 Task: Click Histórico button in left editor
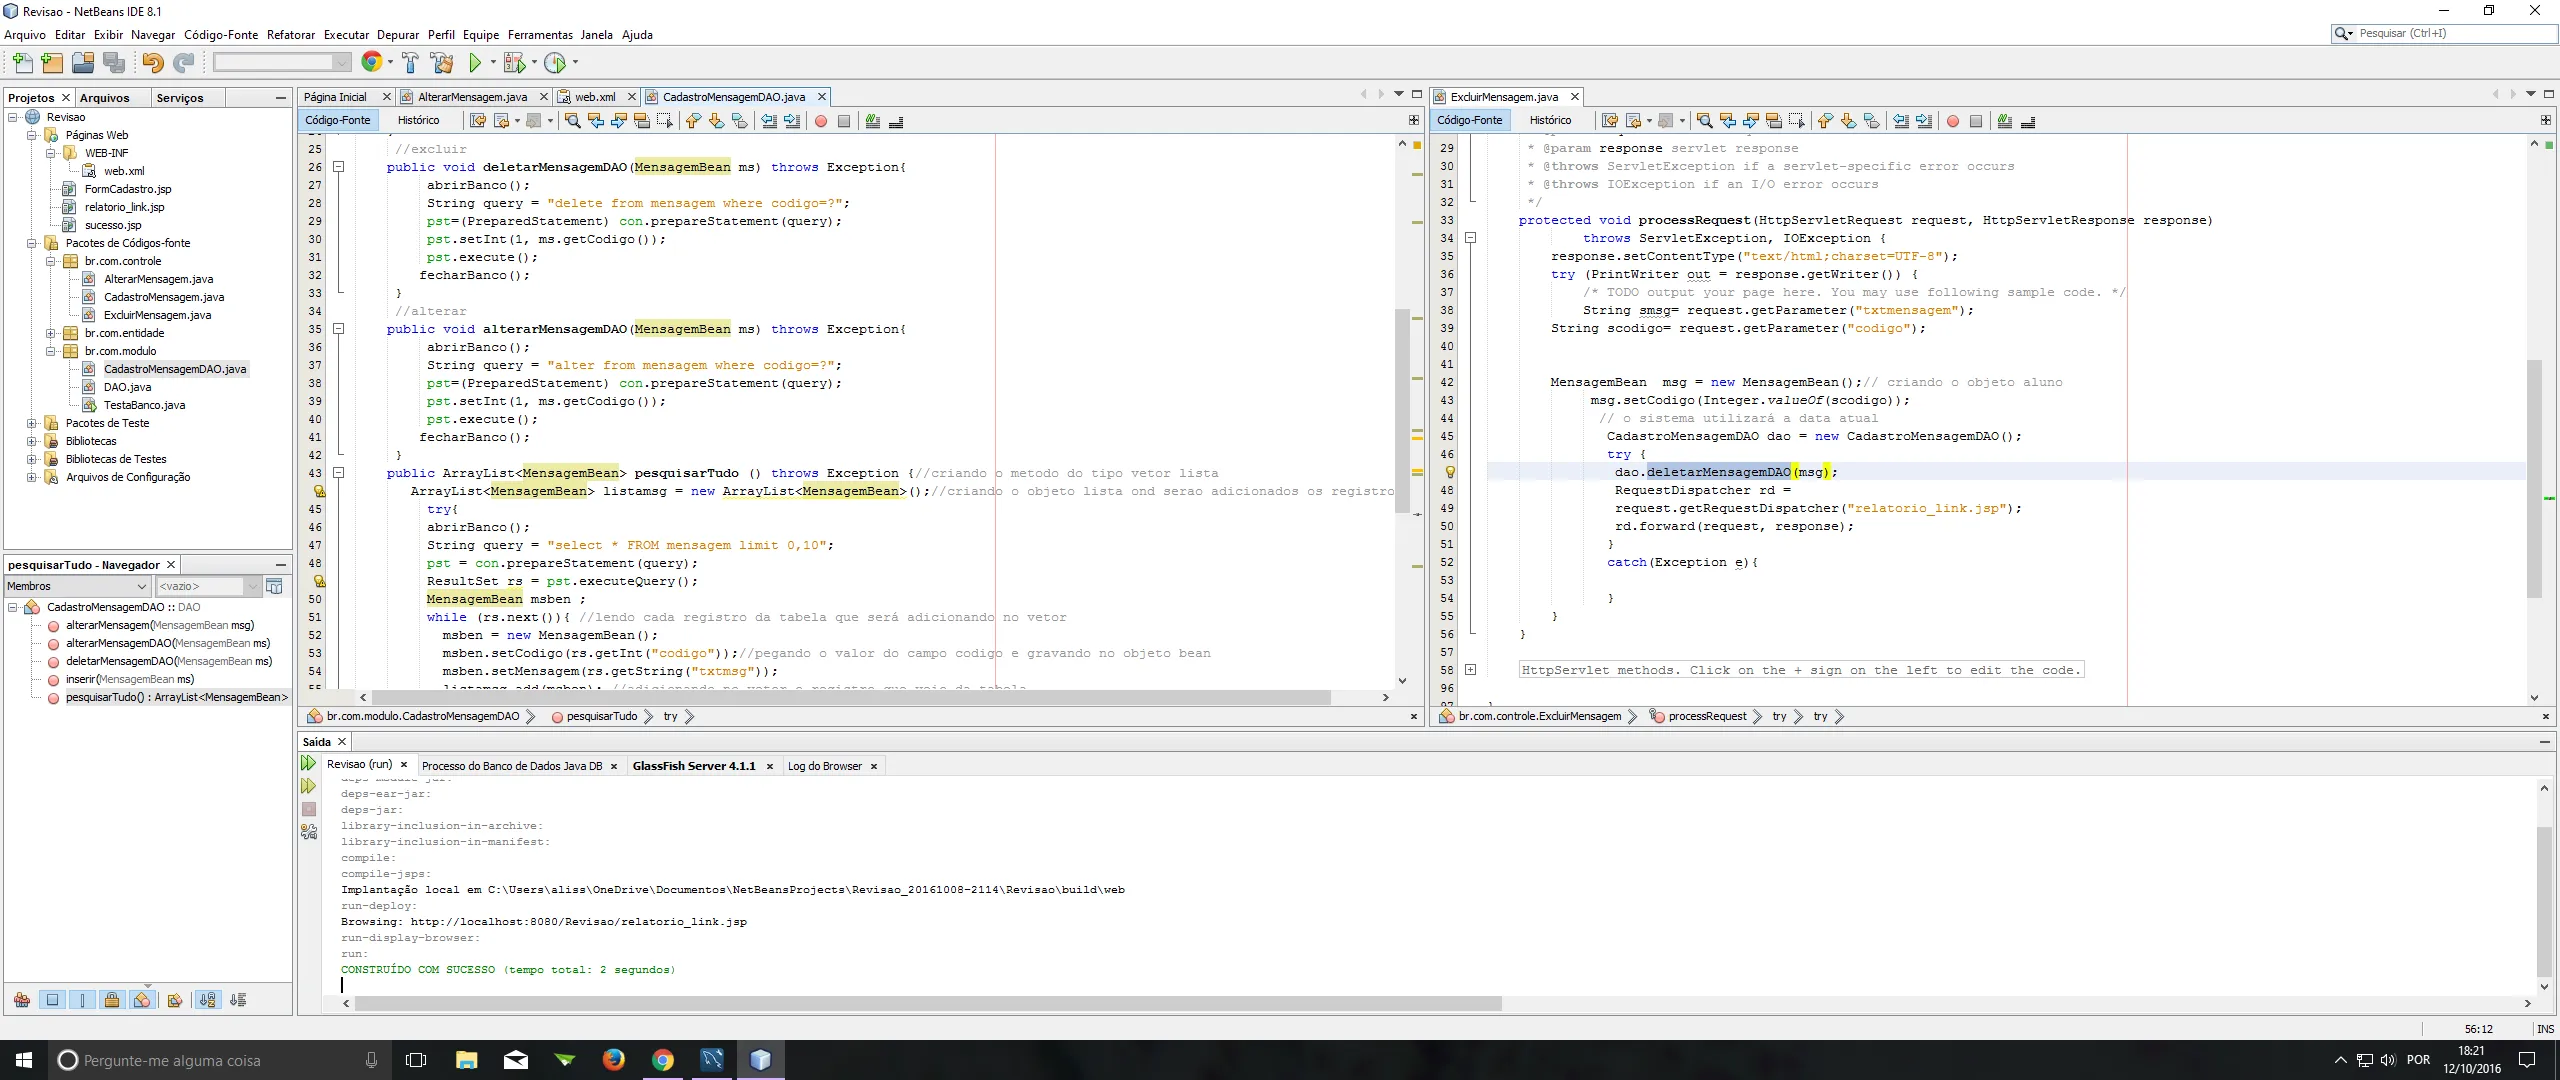coord(418,120)
